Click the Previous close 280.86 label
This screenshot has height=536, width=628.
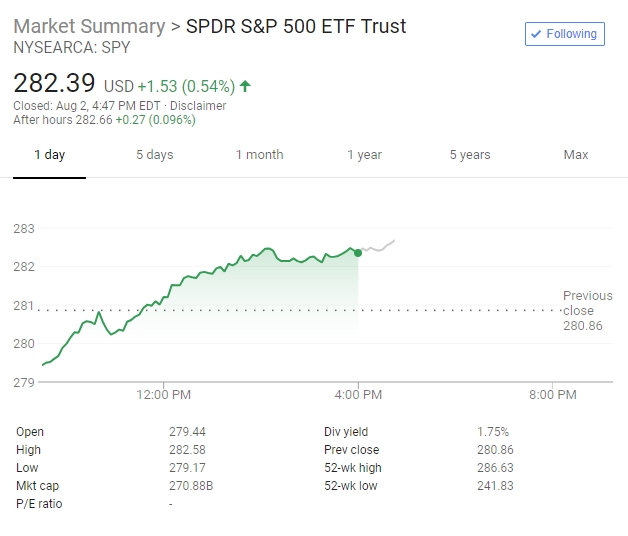[x=587, y=310]
